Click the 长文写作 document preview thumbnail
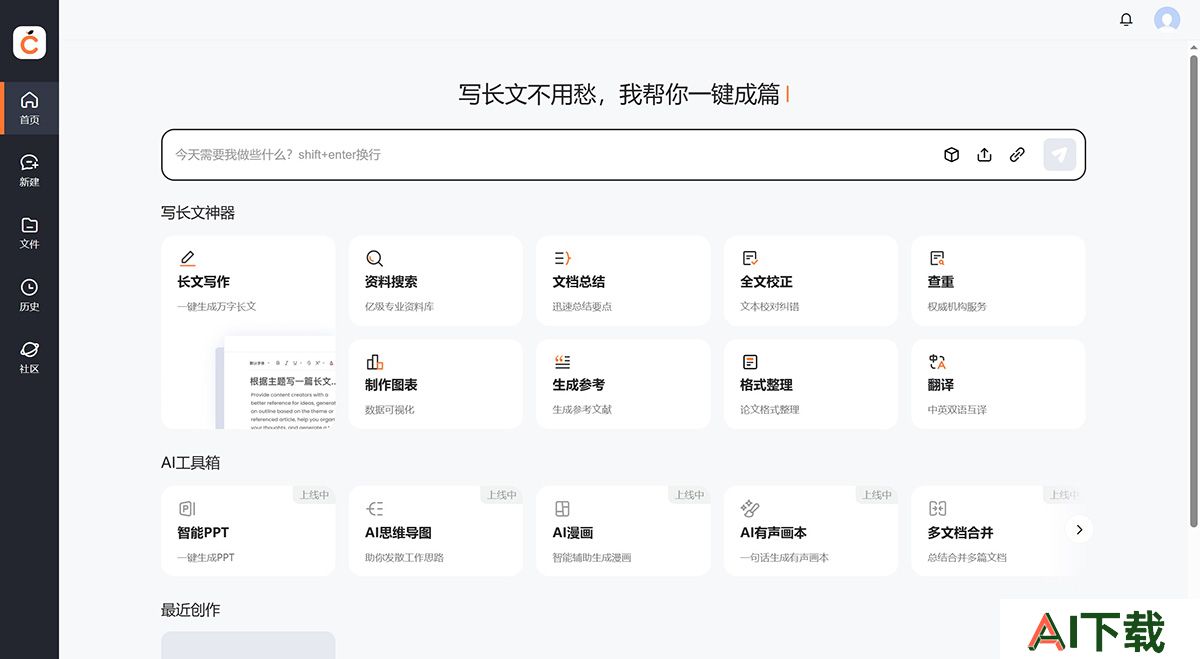The width and height of the screenshot is (1200, 659). point(275,382)
